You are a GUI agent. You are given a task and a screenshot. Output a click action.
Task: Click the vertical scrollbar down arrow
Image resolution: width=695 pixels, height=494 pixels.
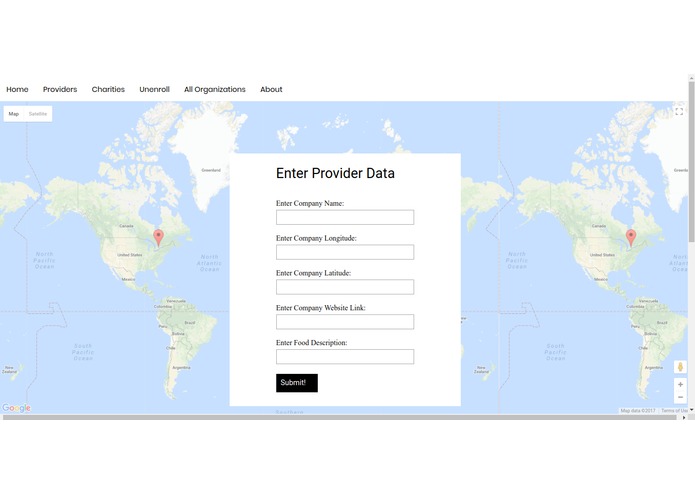pyautogui.click(x=691, y=410)
